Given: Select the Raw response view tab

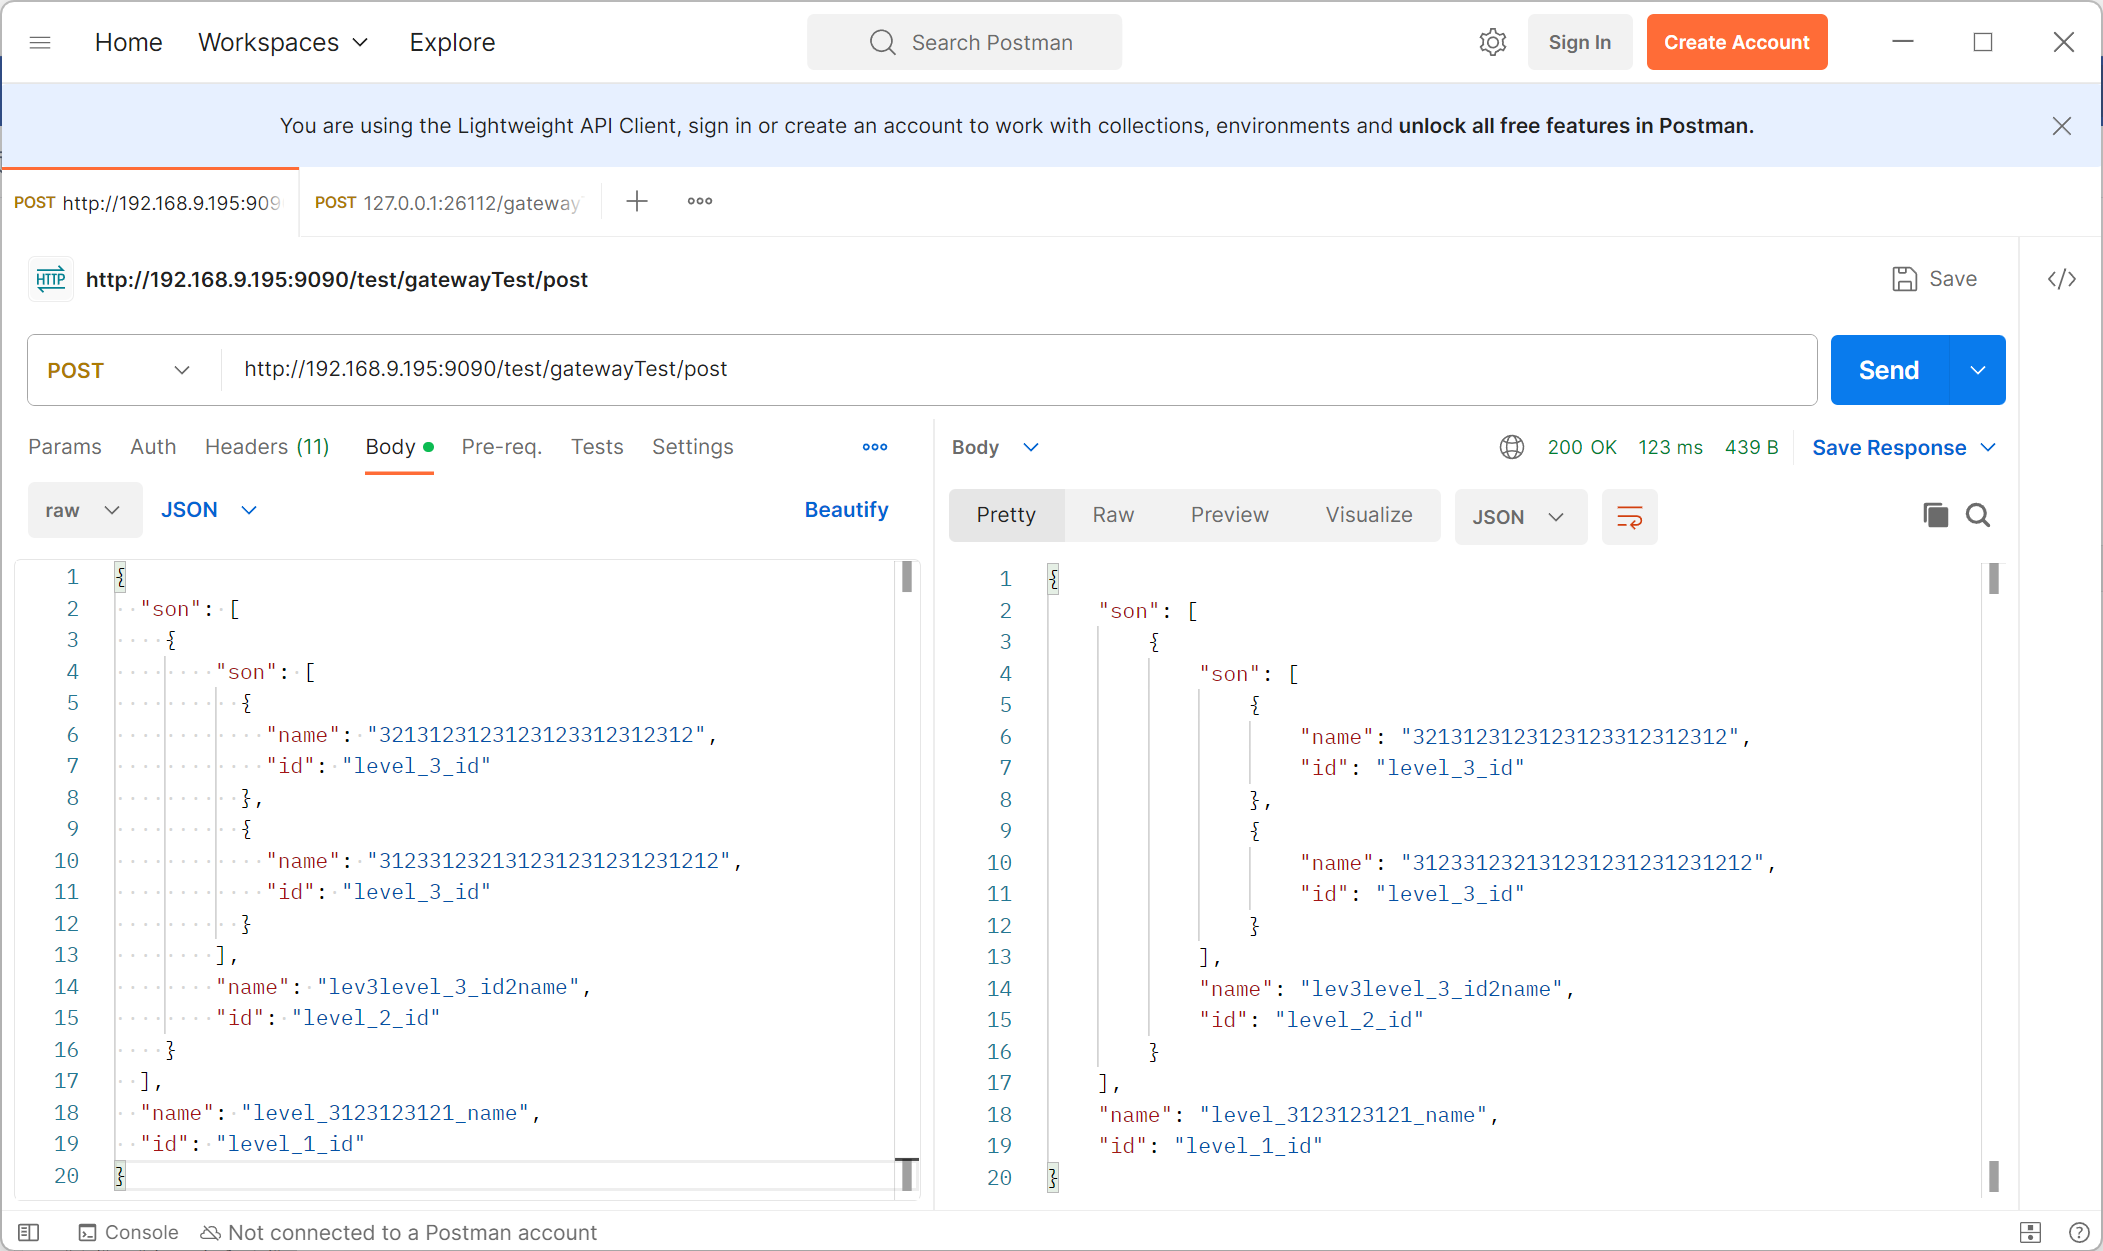Looking at the screenshot, I should click(1112, 515).
